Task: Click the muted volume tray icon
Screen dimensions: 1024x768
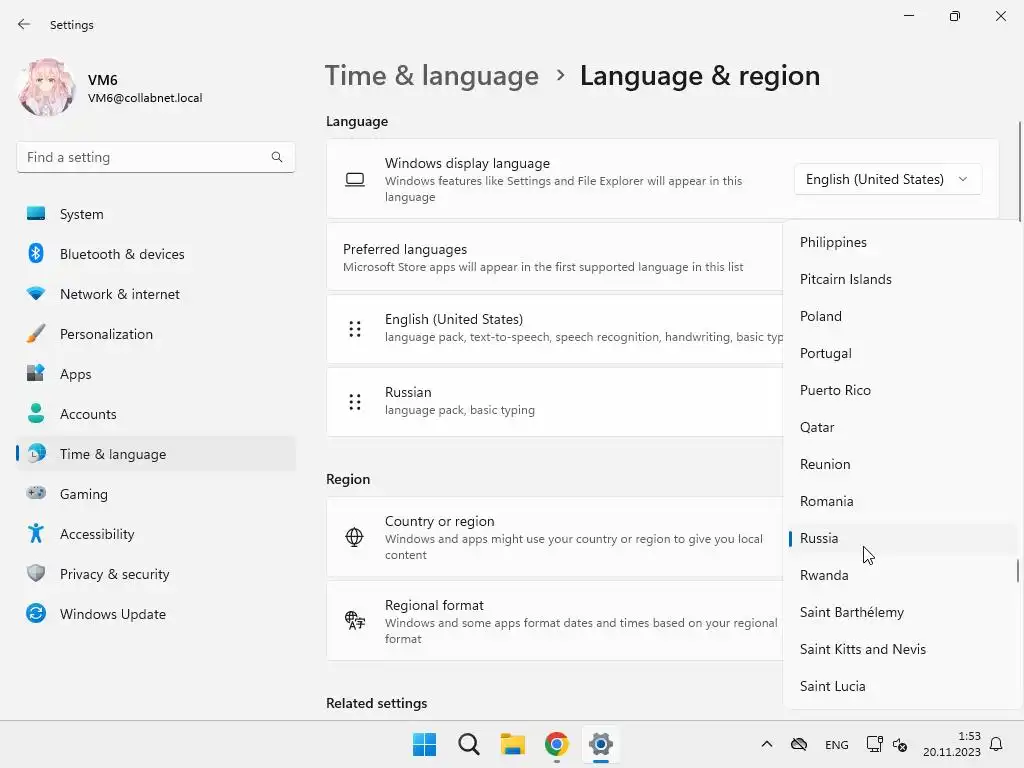Action: coord(900,744)
